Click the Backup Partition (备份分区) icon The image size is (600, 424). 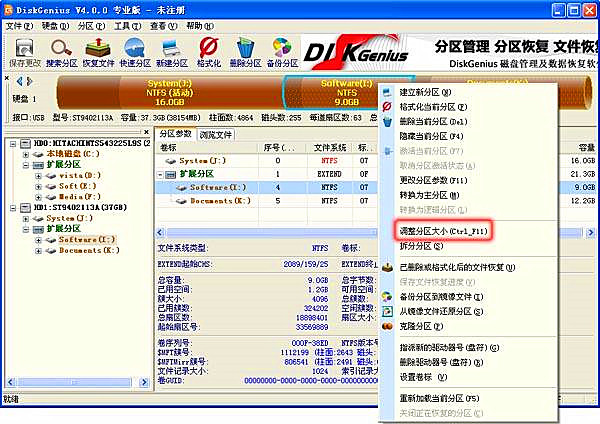[282, 52]
